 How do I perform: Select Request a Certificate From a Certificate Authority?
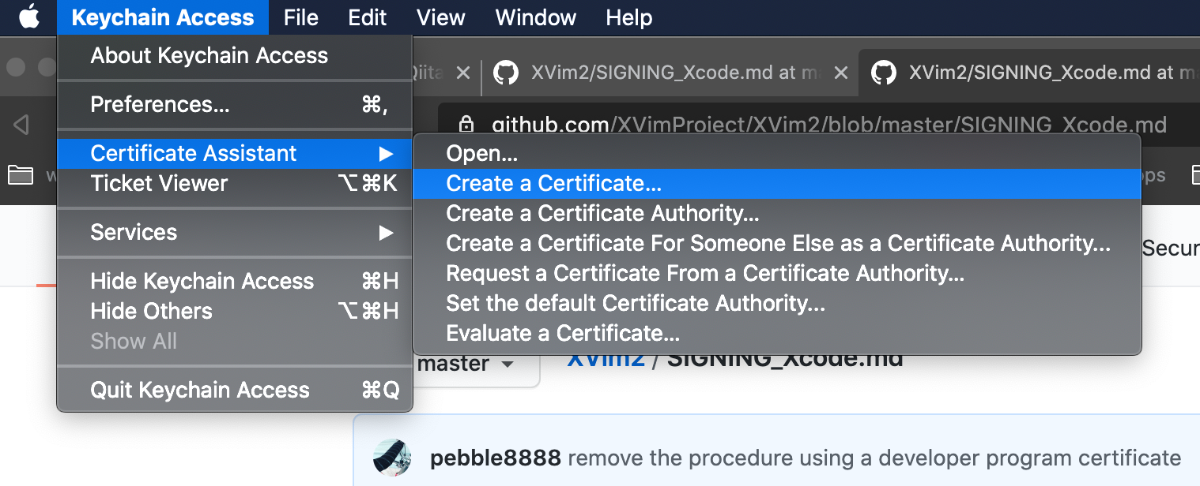pos(777,273)
